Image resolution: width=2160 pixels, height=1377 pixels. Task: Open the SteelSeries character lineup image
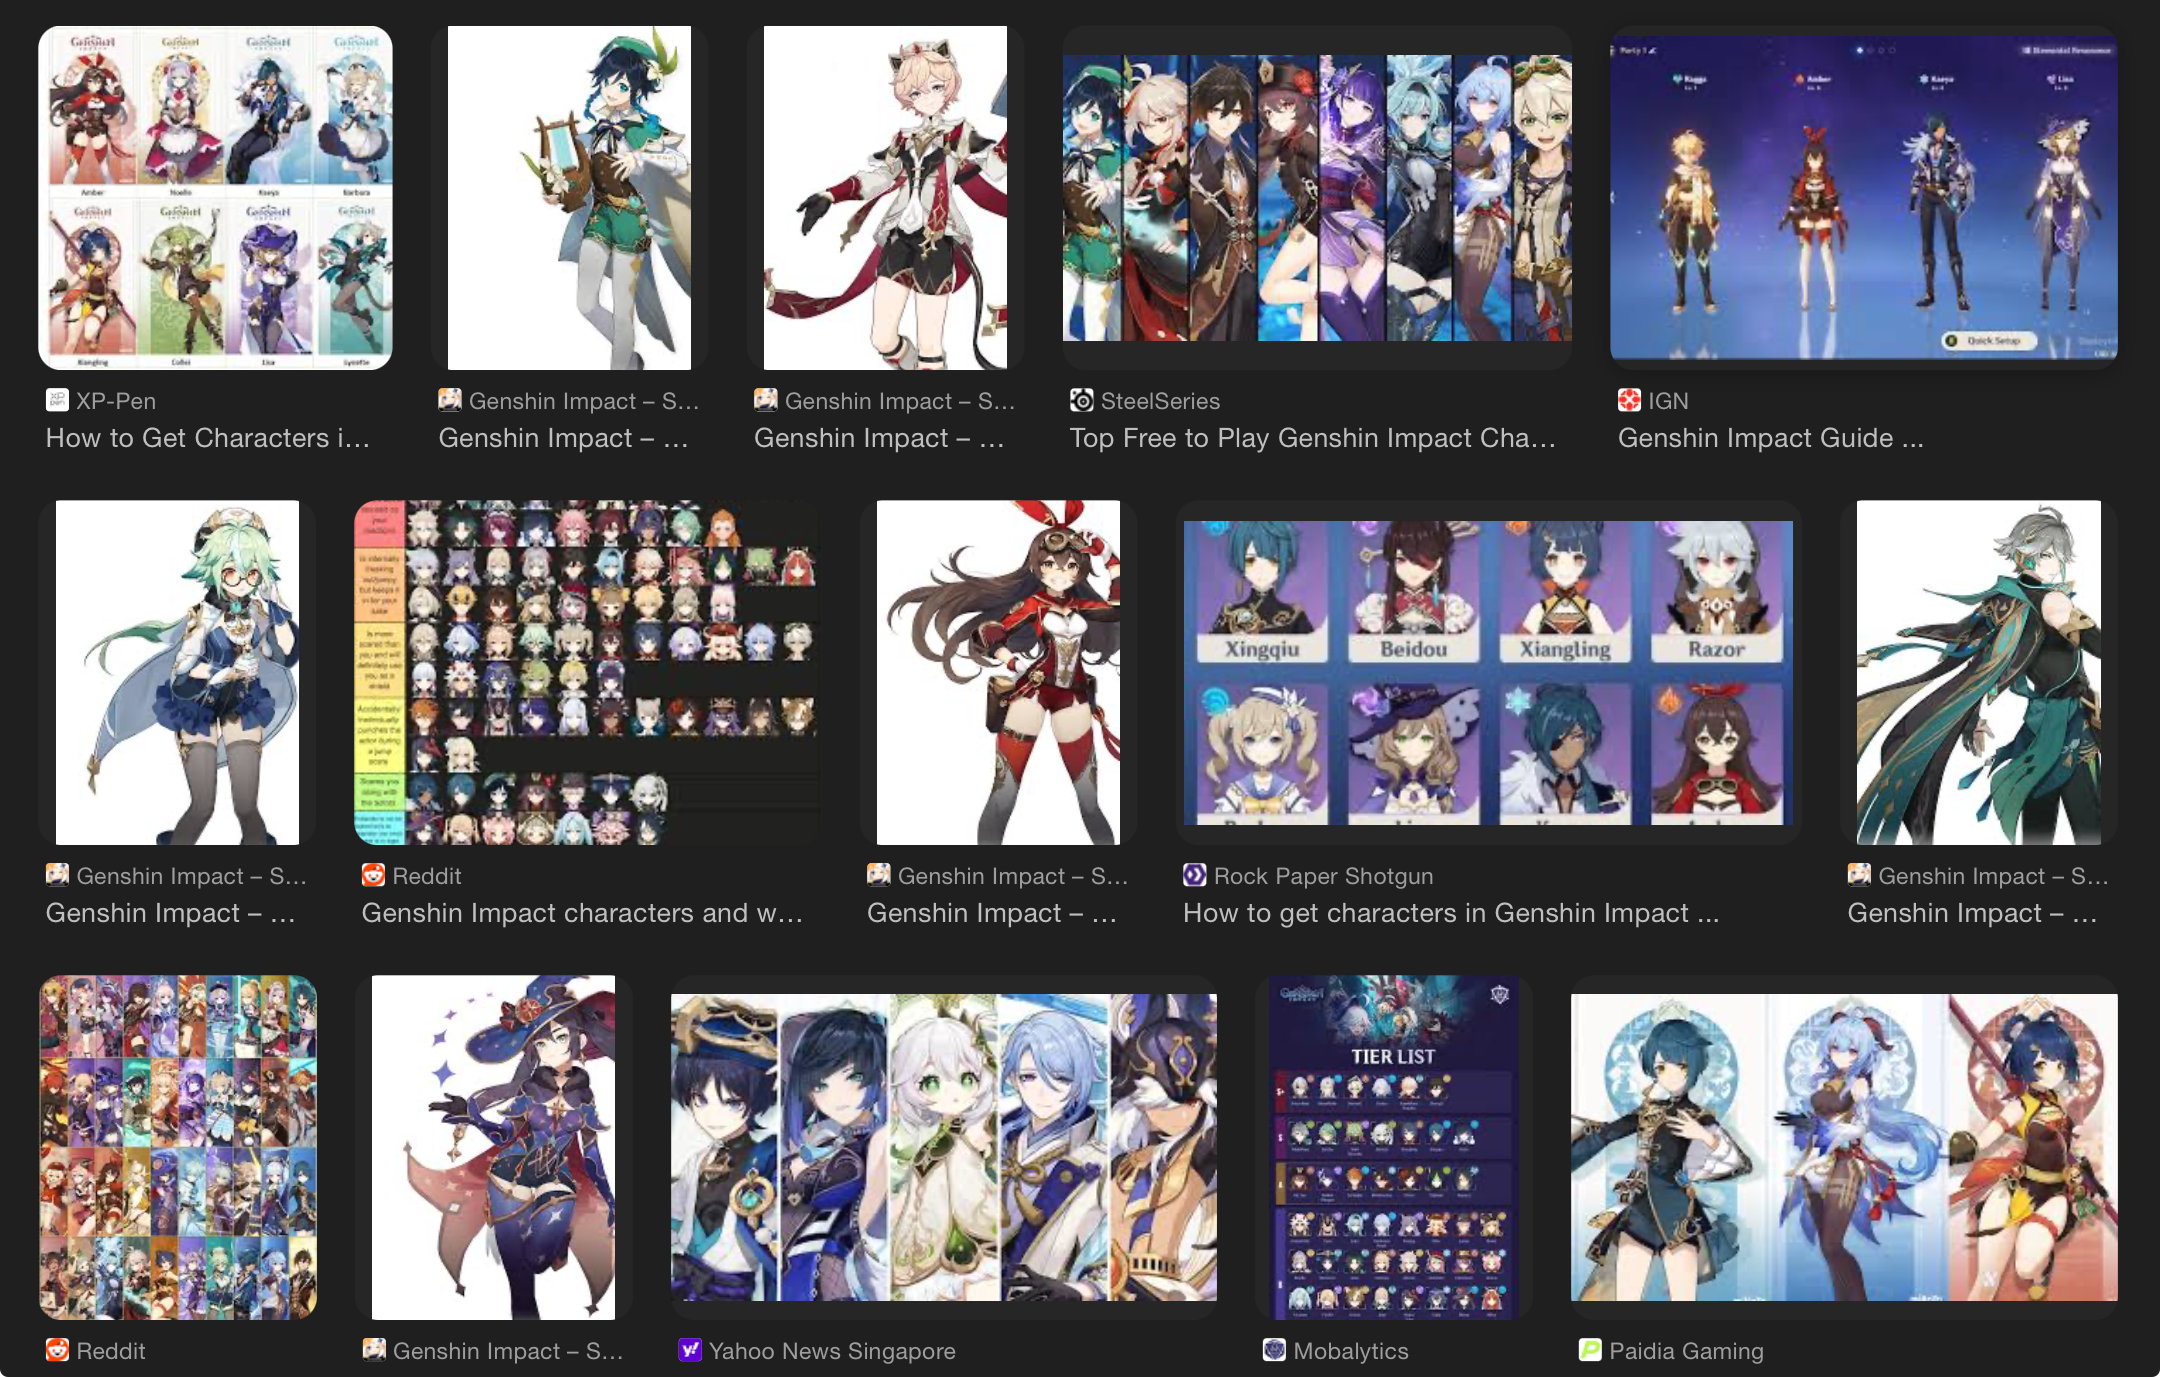(x=1316, y=198)
